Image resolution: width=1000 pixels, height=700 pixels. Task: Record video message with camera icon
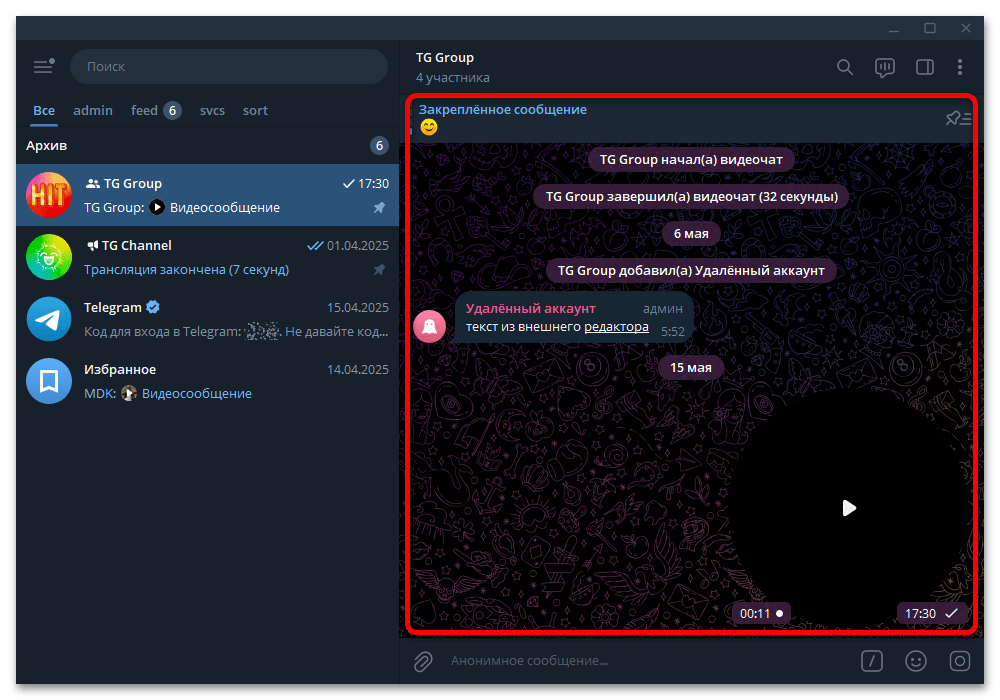click(959, 661)
